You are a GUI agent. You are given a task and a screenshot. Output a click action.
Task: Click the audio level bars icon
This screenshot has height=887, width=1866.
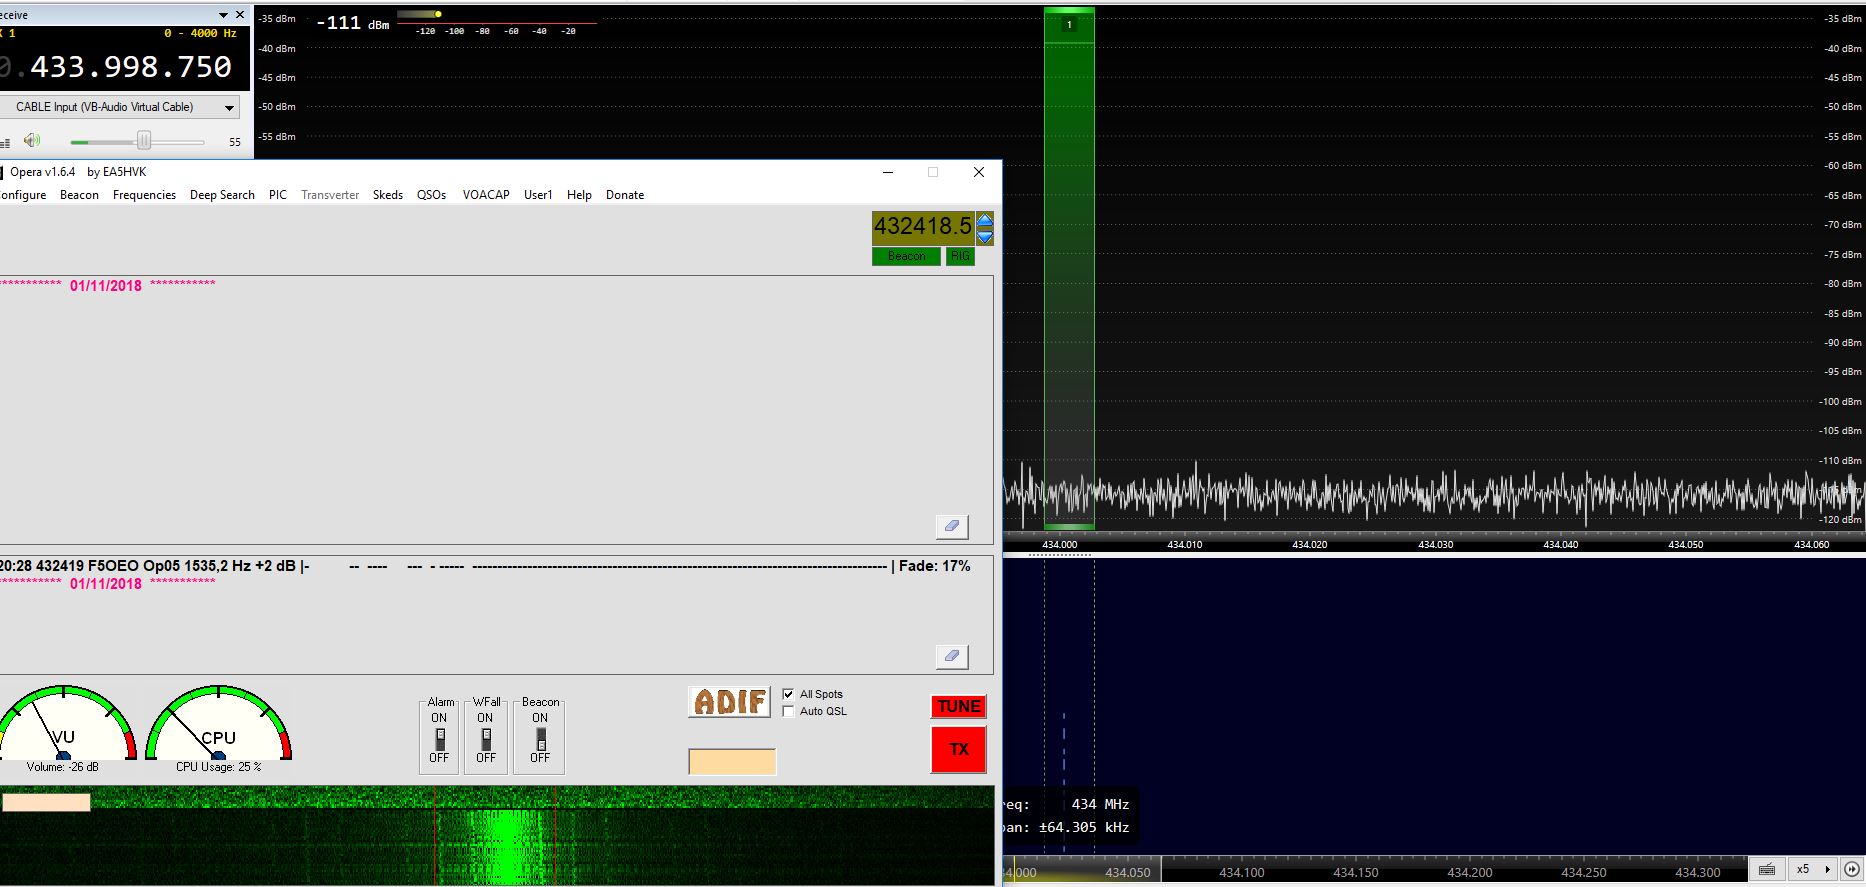click(x=6, y=142)
